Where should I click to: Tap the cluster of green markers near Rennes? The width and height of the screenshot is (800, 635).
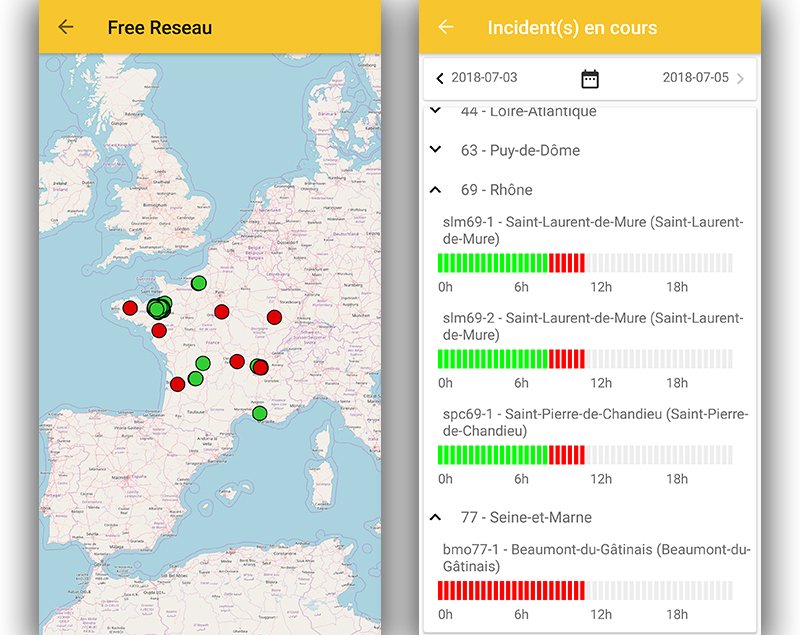pyautogui.click(x=158, y=308)
